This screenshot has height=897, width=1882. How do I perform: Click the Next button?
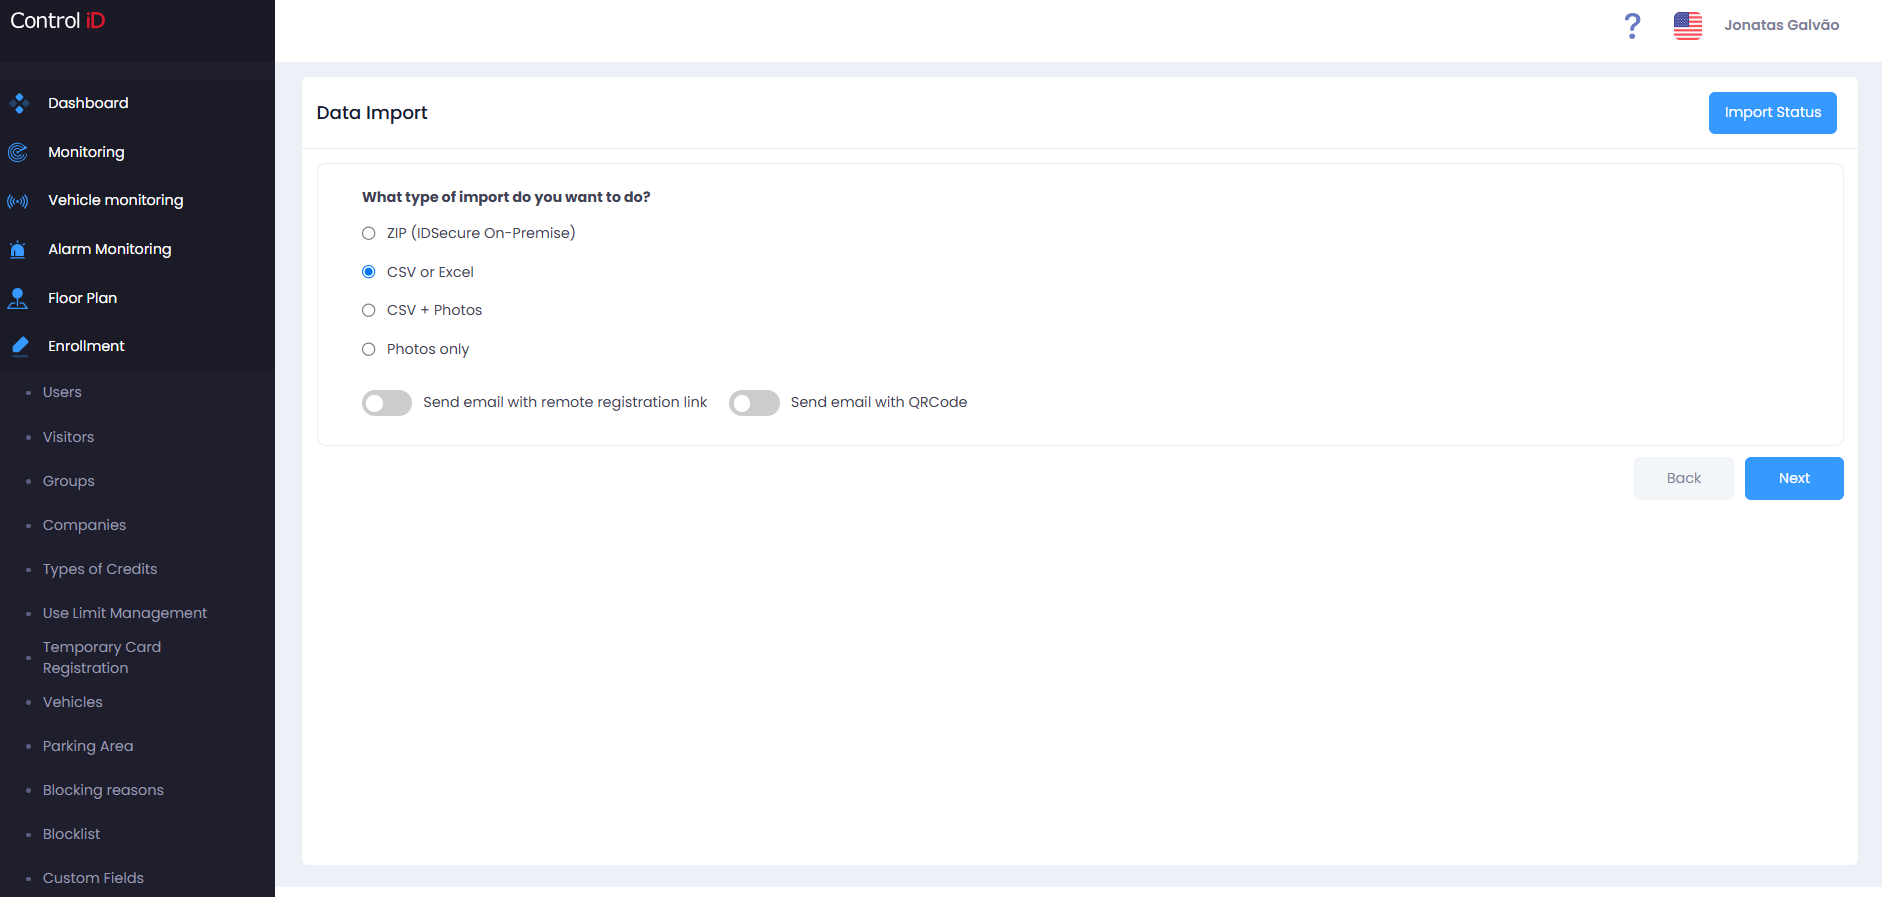pyautogui.click(x=1794, y=478)
